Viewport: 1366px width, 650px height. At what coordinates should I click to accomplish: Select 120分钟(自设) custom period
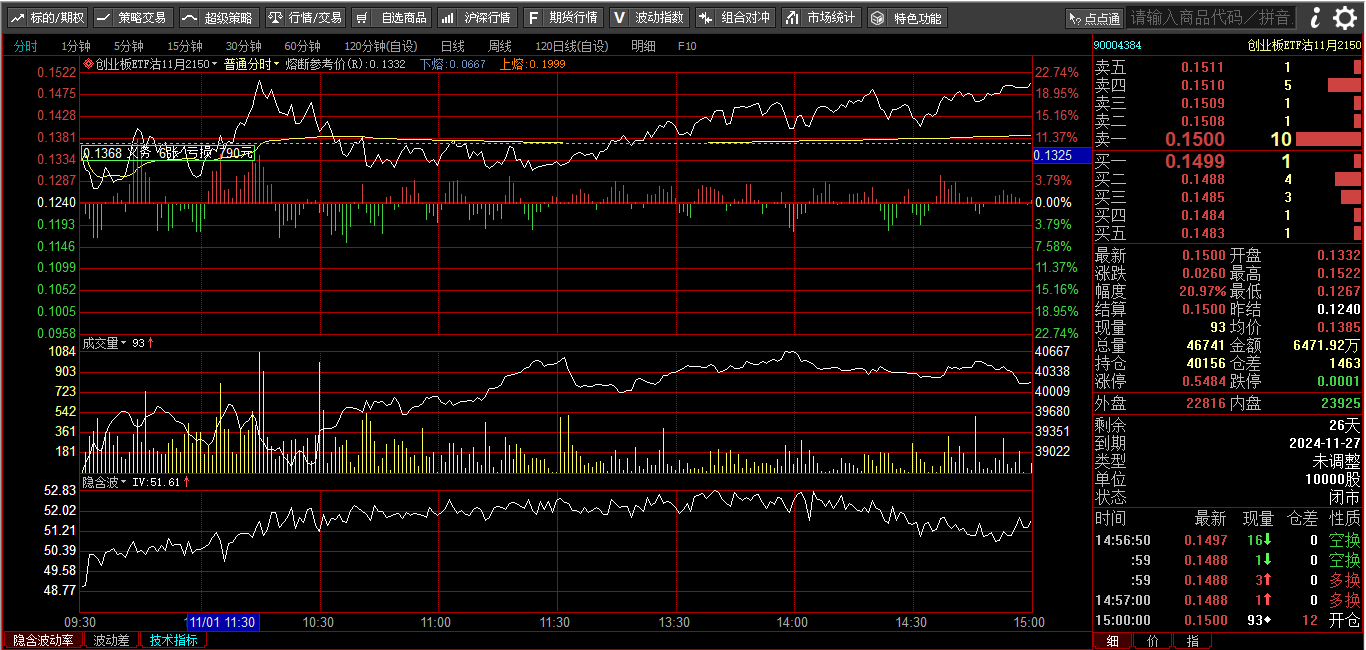click(381, 46)
